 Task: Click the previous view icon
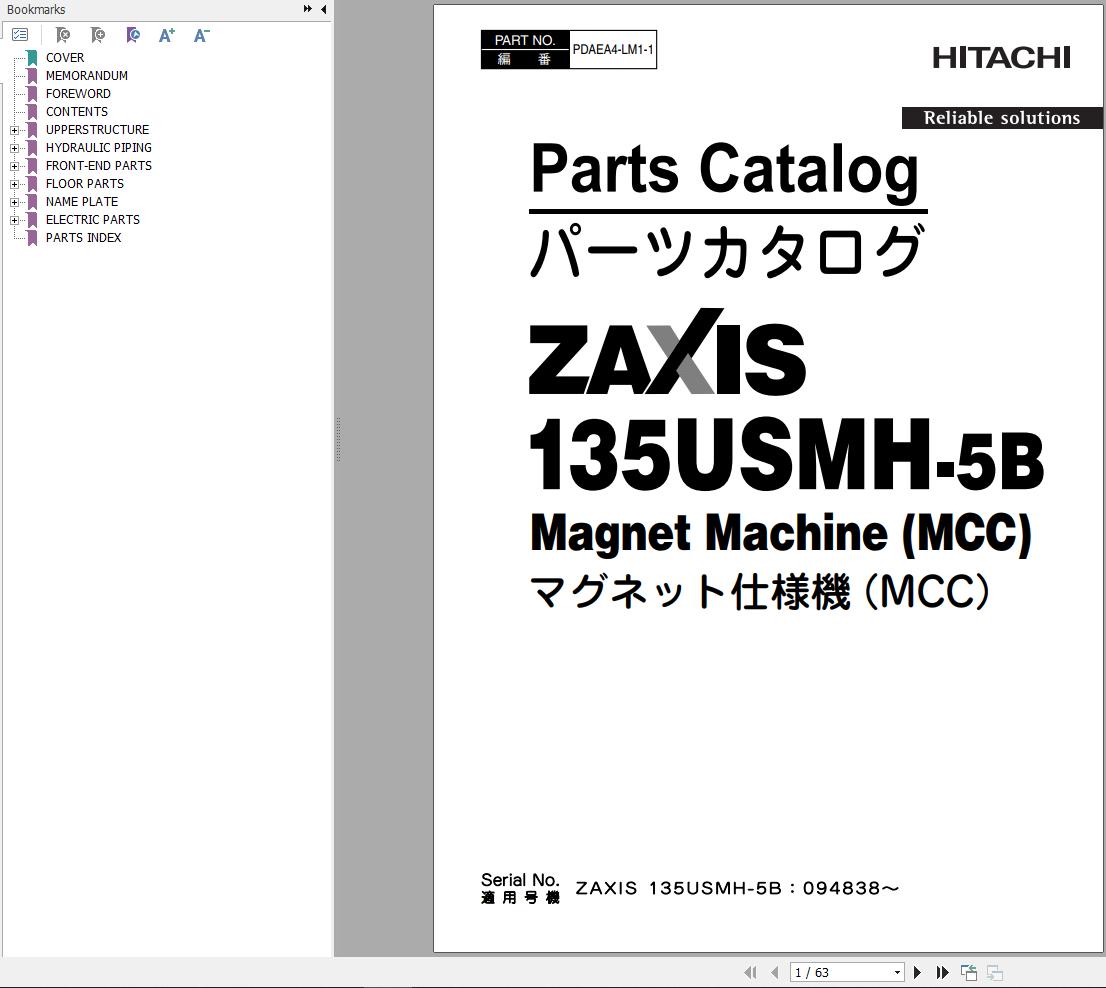(x=968, y=972)
